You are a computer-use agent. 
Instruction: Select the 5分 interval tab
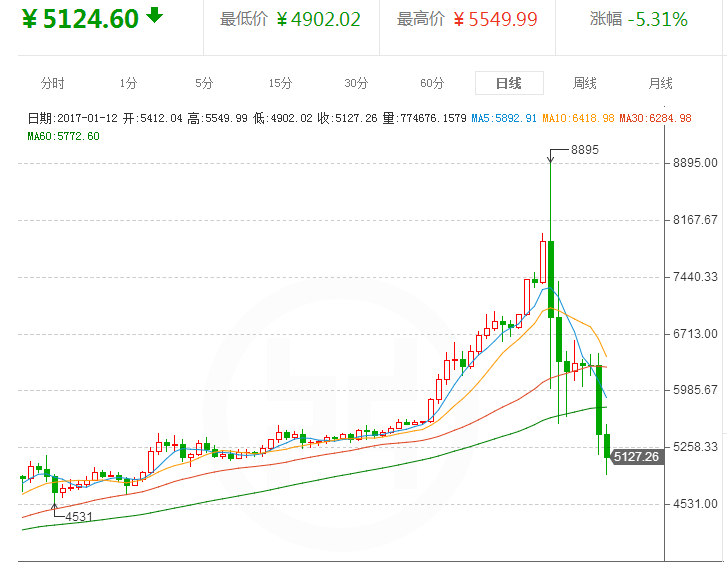[204, 83]
